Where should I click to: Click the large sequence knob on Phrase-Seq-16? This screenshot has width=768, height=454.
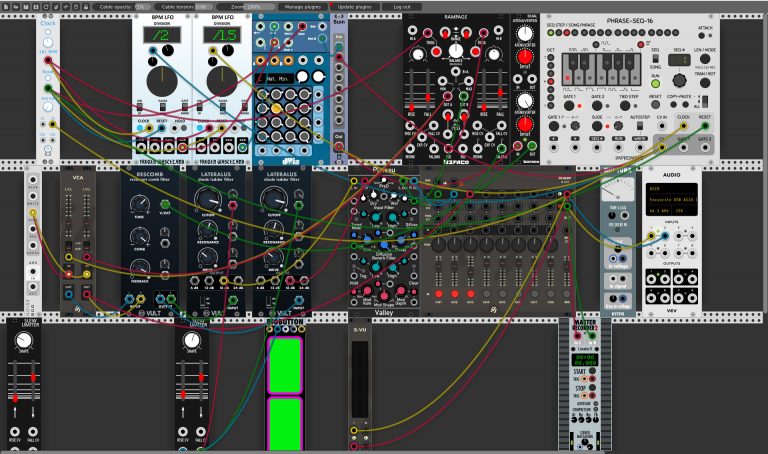tap(679, 80)
